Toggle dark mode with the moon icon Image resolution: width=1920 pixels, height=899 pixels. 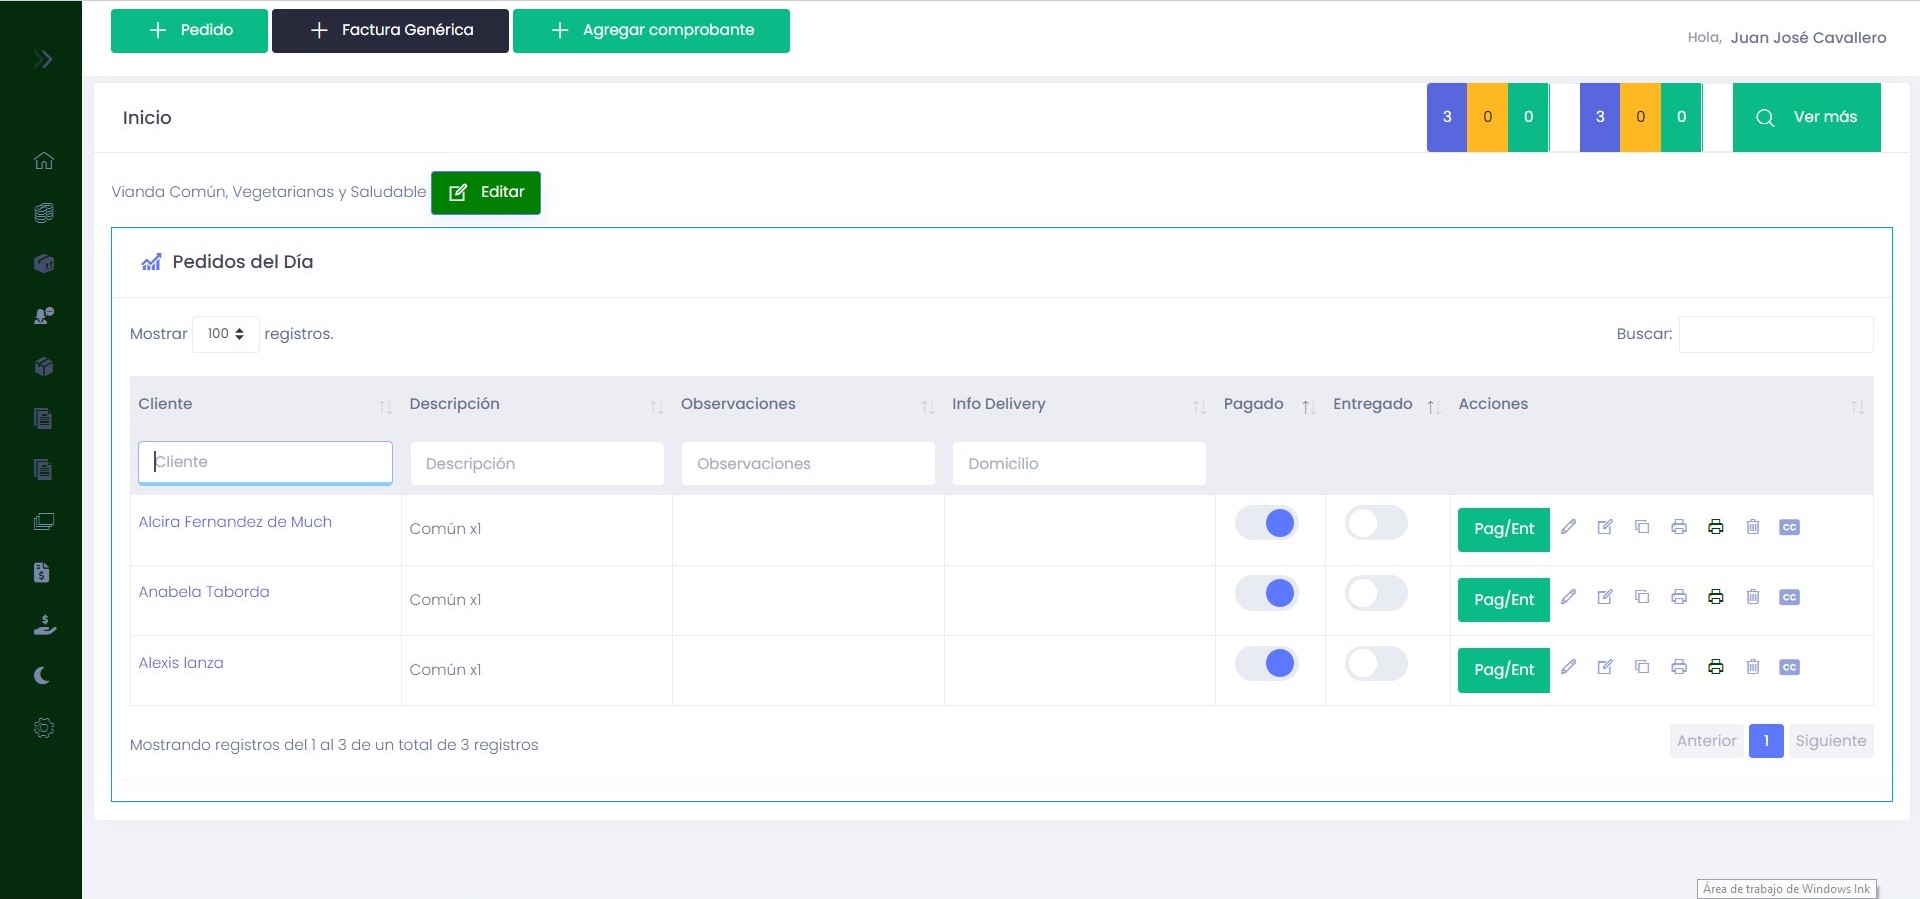[42, 676]
